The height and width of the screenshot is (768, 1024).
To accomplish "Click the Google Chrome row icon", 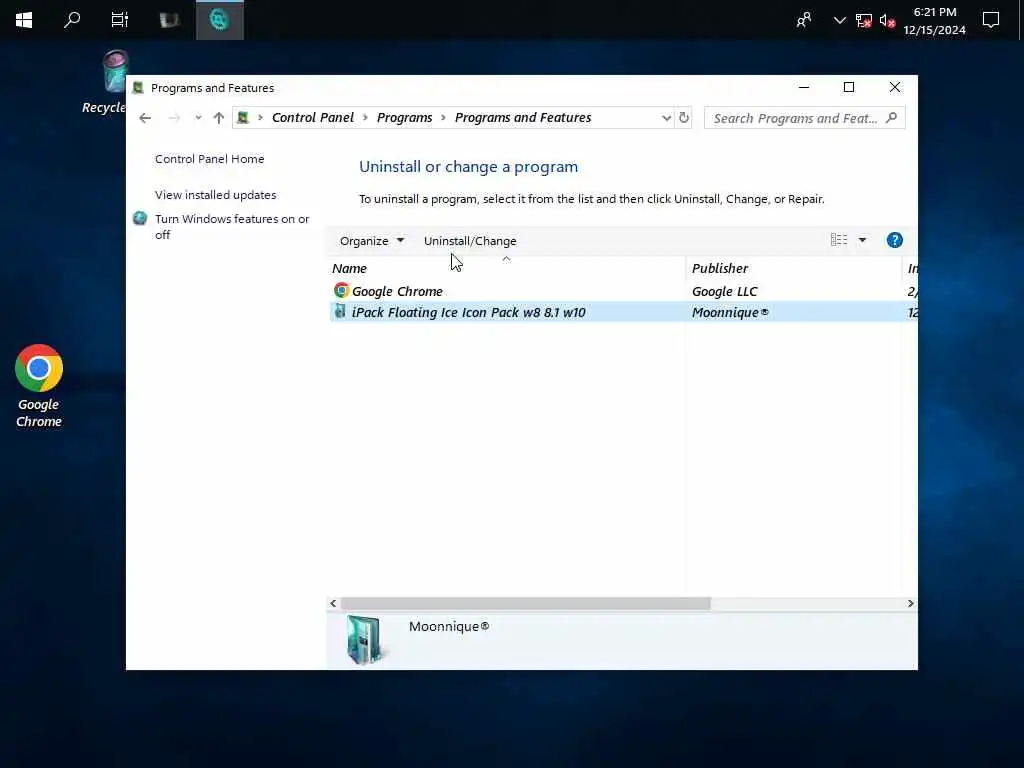I will 341,291.
